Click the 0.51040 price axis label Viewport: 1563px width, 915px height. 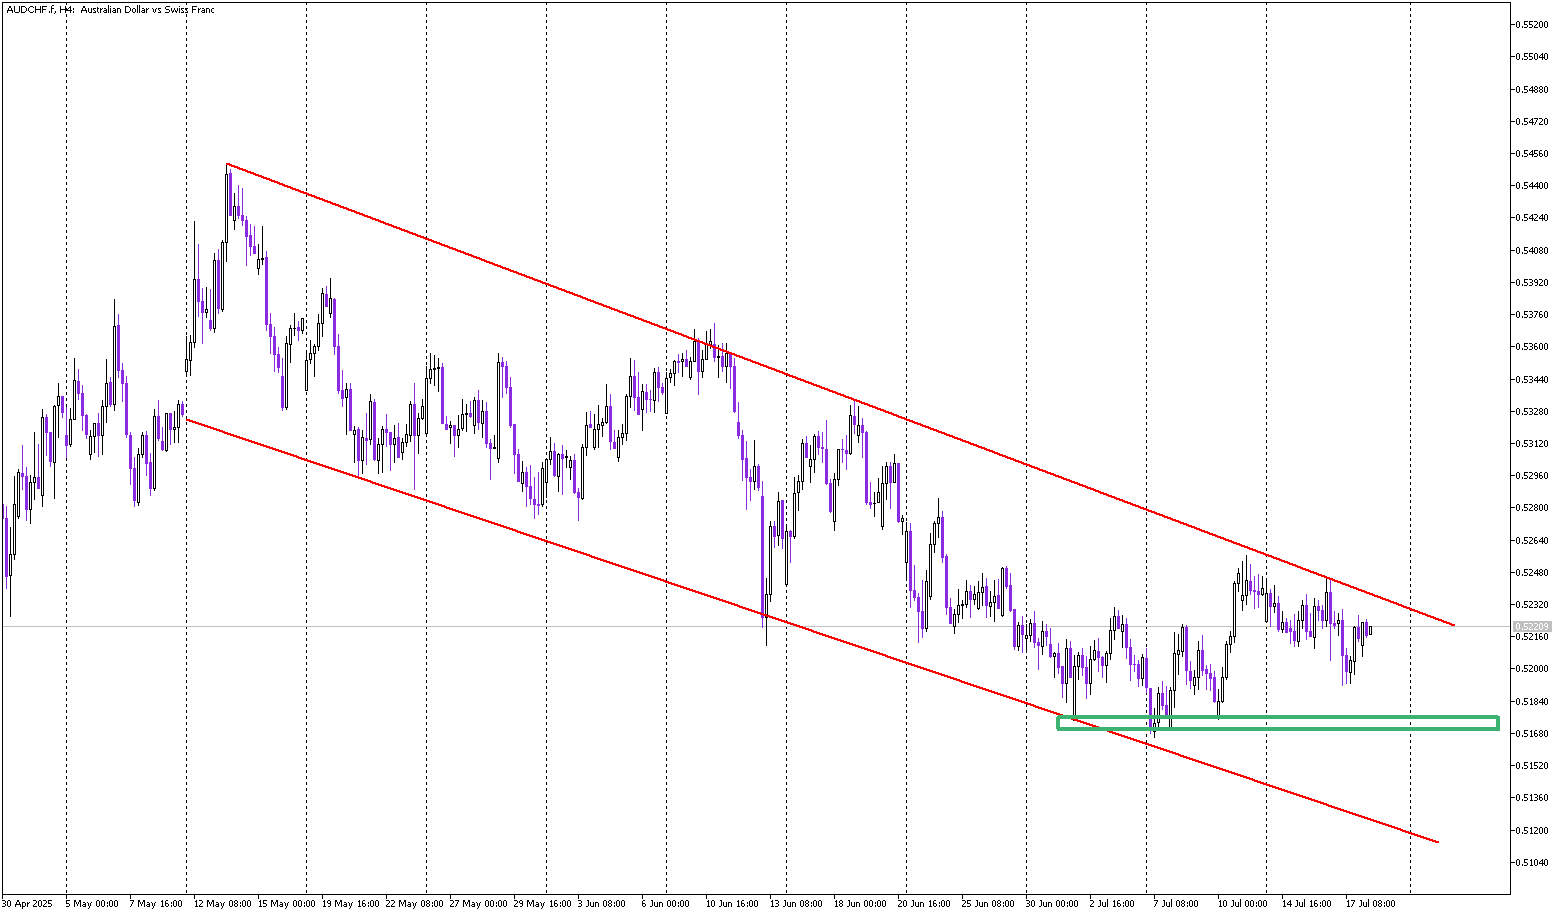click(1533, 862)
